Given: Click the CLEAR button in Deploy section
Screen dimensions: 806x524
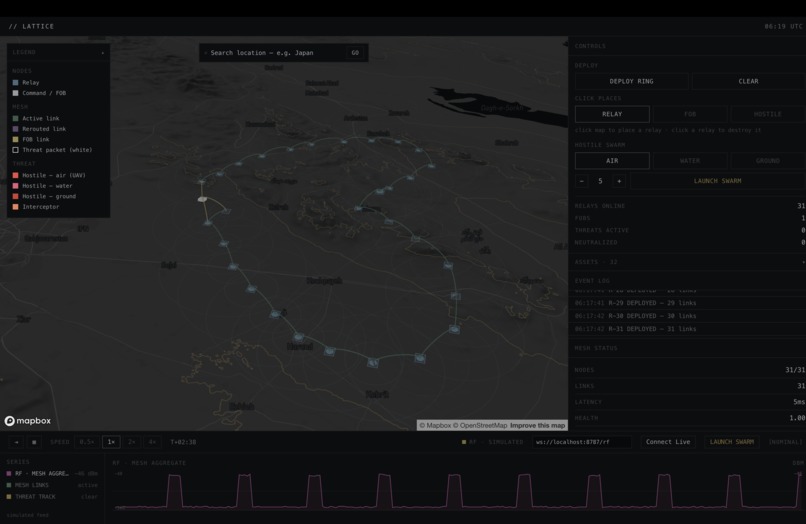Looking at the screenshot, I should pos(748,81).
